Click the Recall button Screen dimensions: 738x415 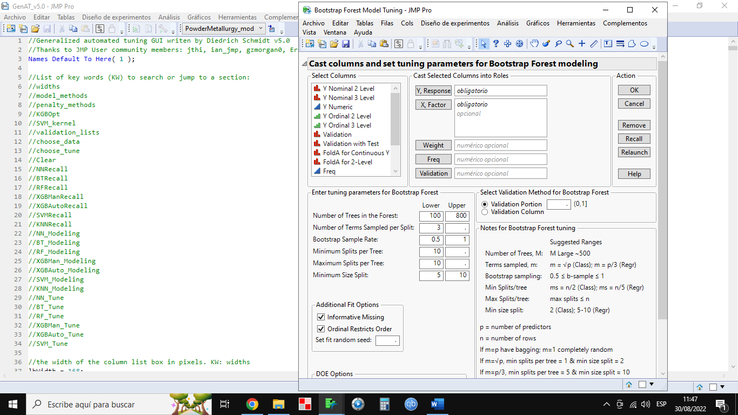click(x=634, y=139)
